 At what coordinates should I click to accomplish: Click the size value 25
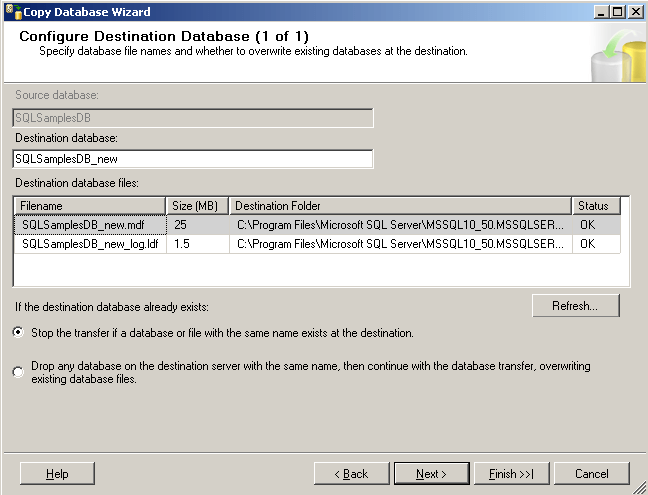[198, 225]
